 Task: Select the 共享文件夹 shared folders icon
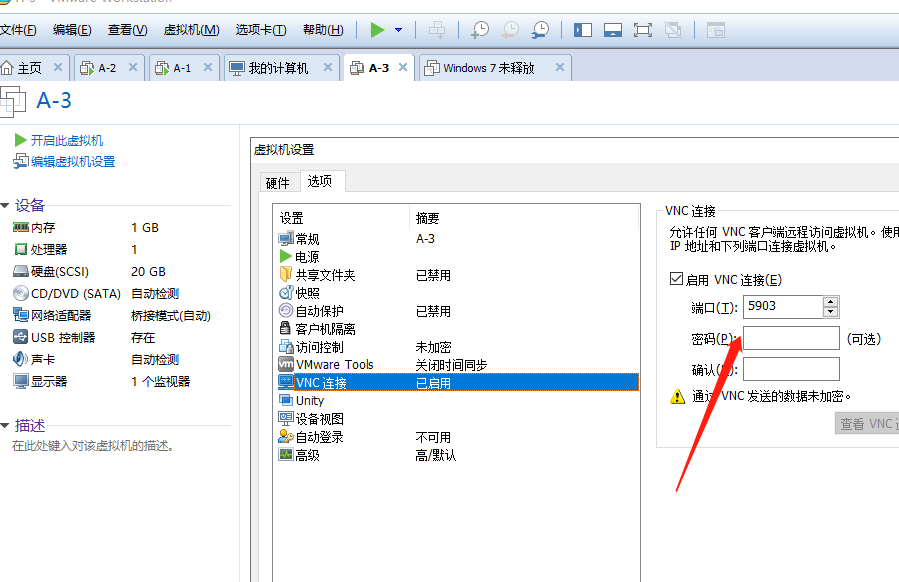click(286, 274)
